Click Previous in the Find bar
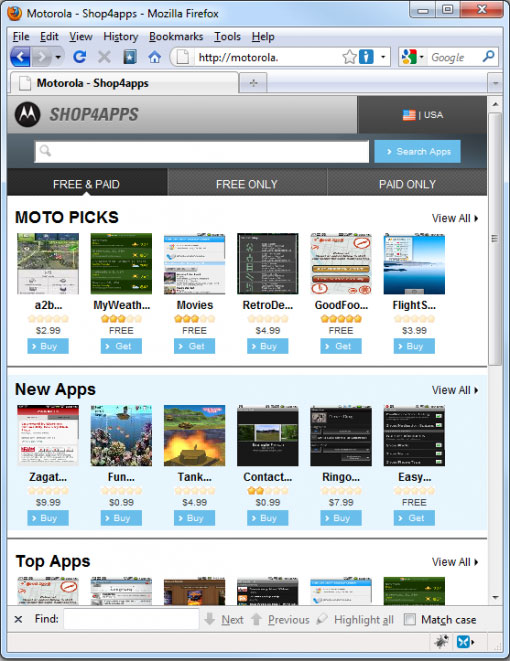510x661 pixels. coord(280,619)
